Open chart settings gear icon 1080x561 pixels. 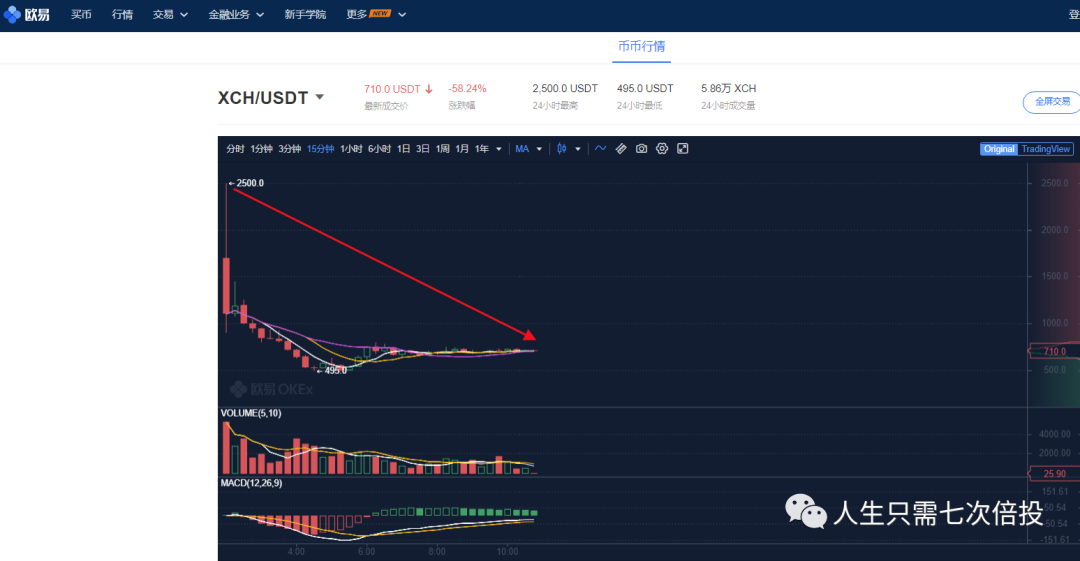pos(662,149)
